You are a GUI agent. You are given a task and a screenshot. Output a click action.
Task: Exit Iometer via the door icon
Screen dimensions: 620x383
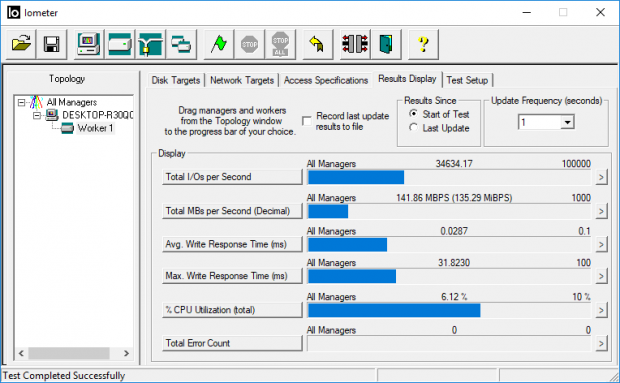pos(386,44)
